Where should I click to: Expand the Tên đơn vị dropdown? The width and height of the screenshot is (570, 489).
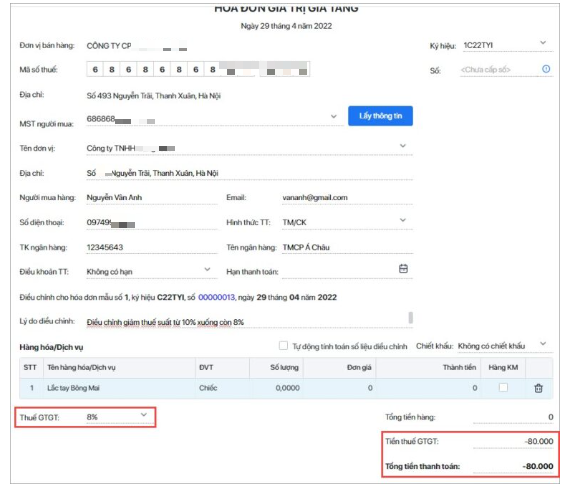pos(402,146)
